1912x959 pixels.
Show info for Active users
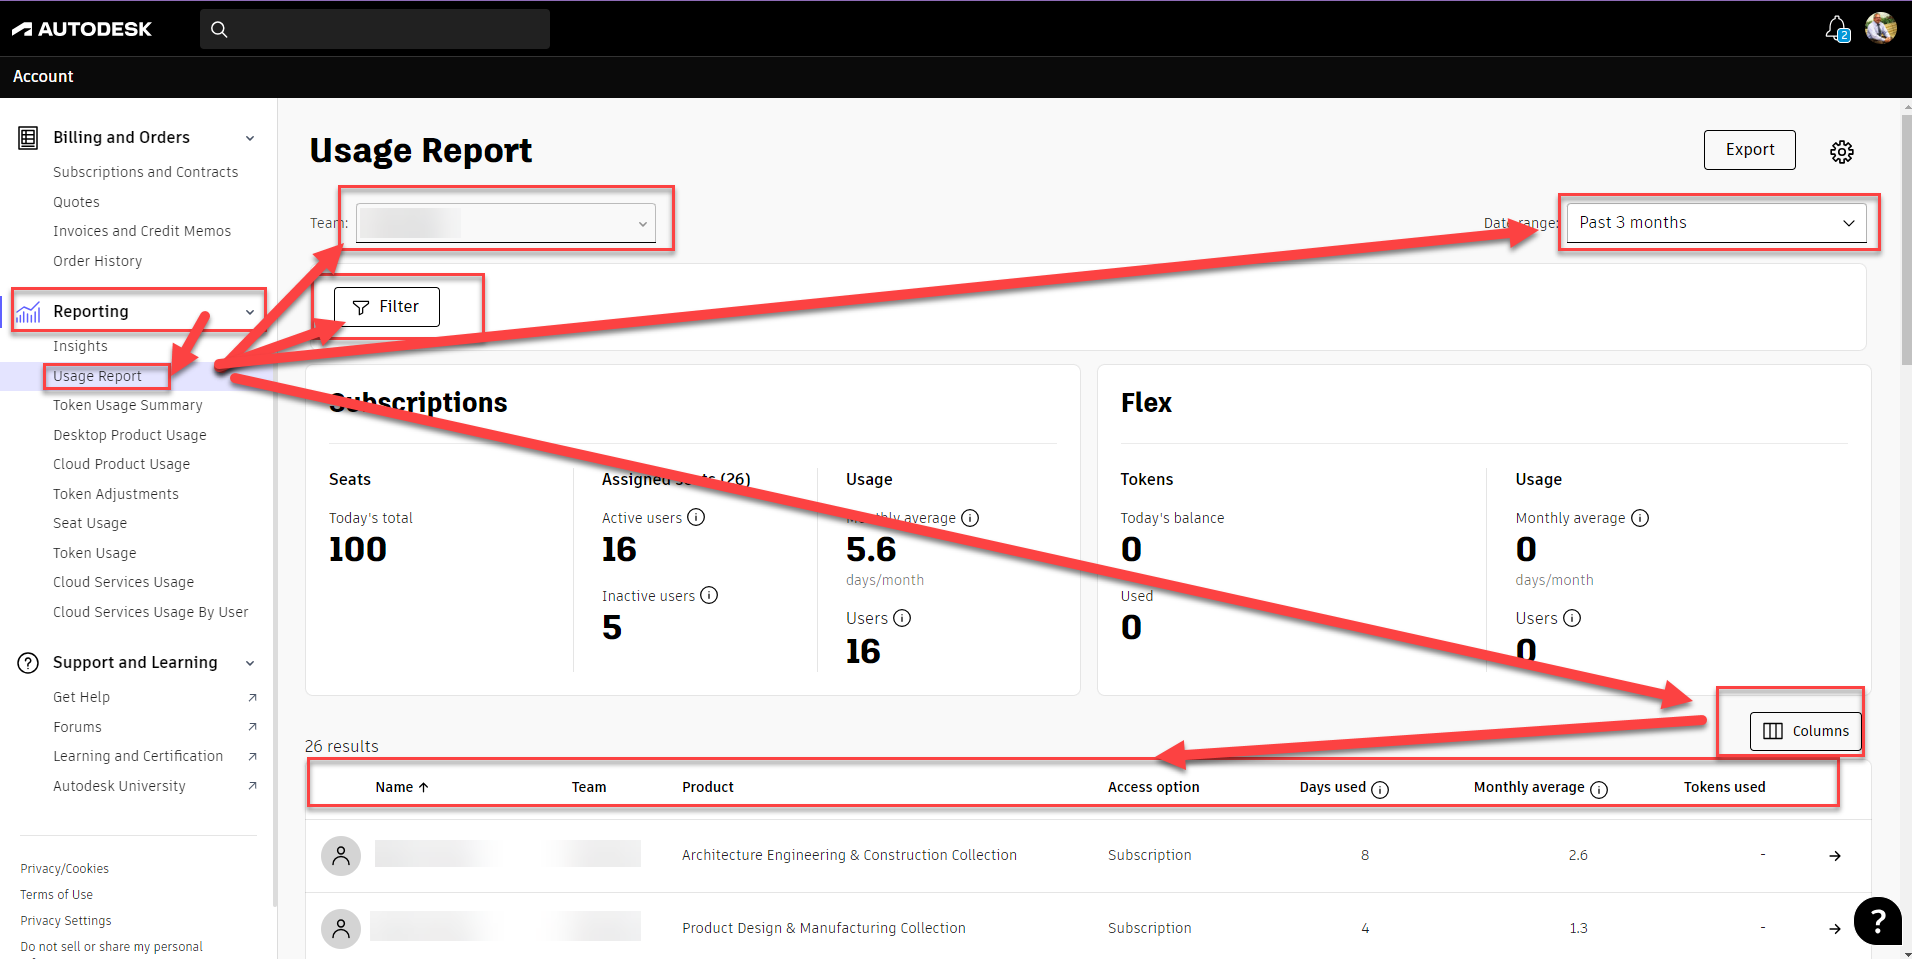click(x=696, y=517)
